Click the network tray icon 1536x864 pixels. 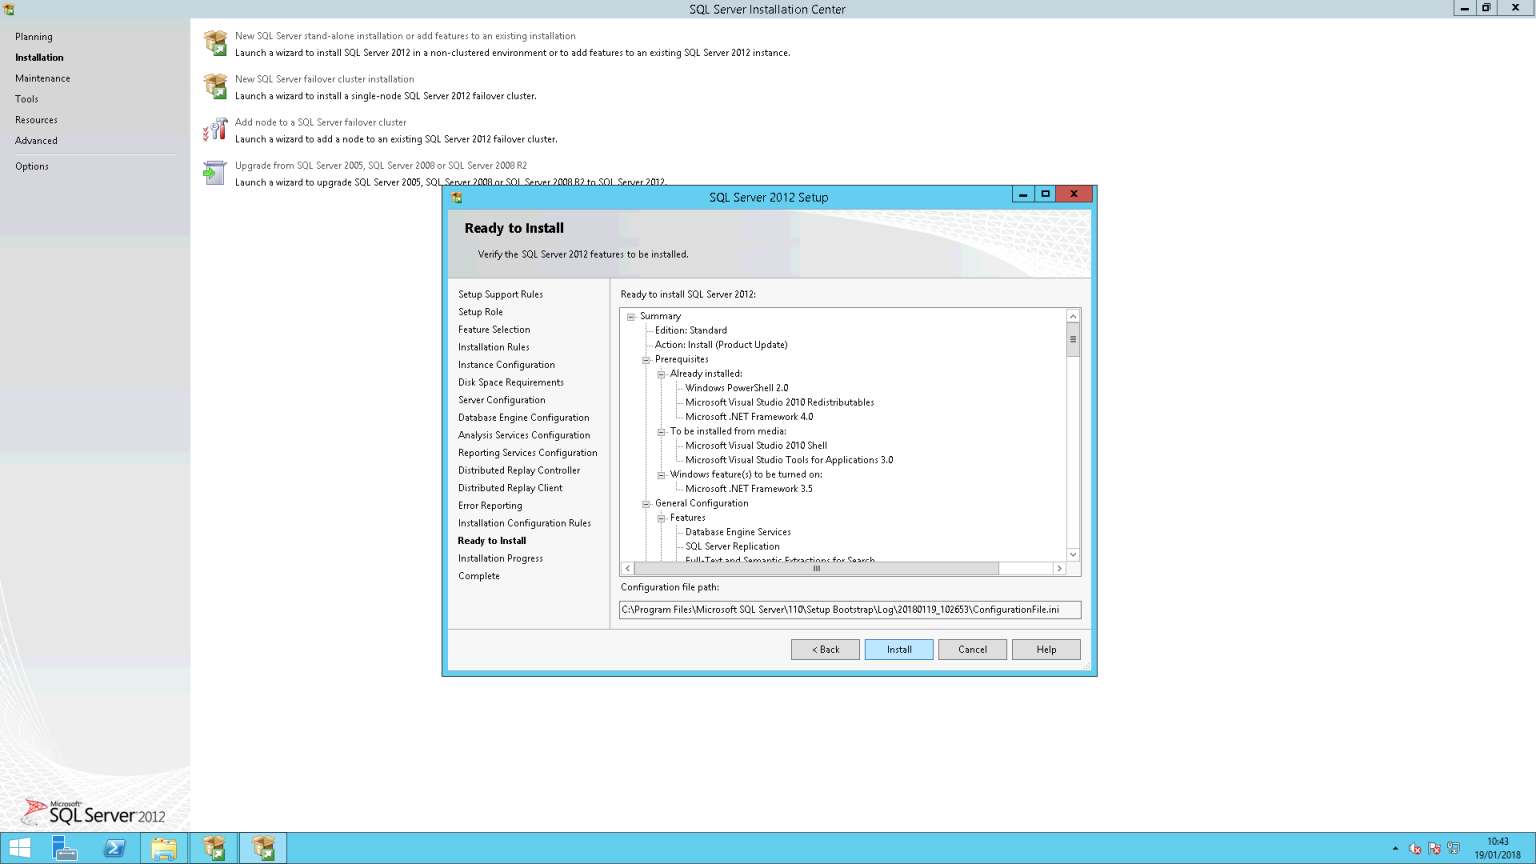click(x=1453, y=849)
